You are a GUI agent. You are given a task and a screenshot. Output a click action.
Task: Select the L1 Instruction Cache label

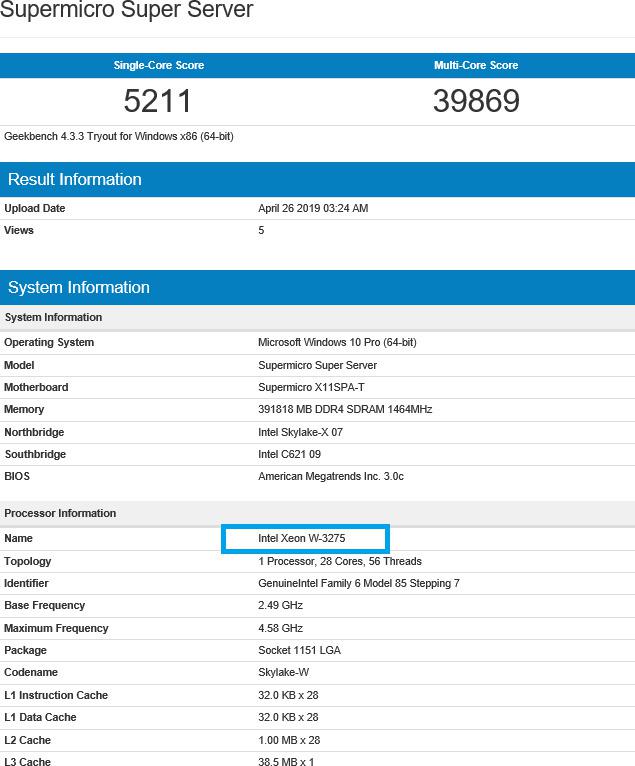(x=56, y=695)
